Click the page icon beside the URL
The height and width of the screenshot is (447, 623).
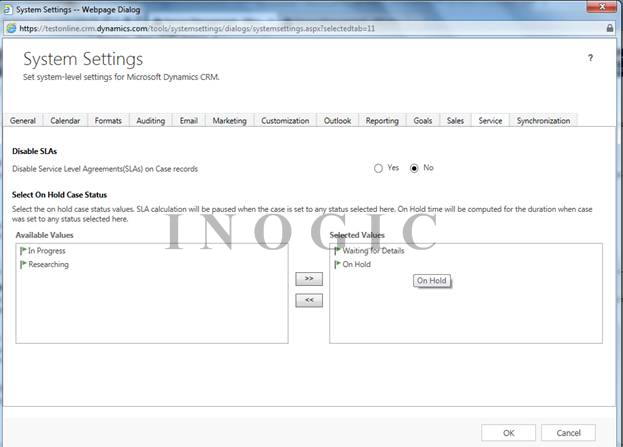(x=12, y=28)
